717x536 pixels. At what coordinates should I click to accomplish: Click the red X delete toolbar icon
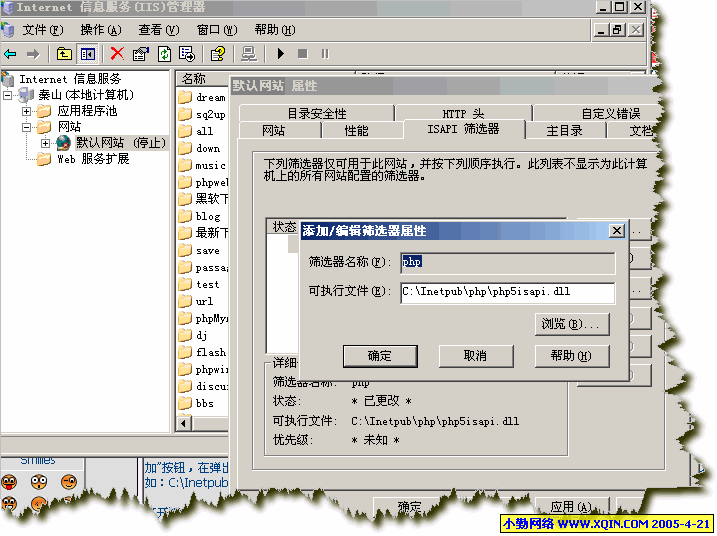(x=117, y=54)
